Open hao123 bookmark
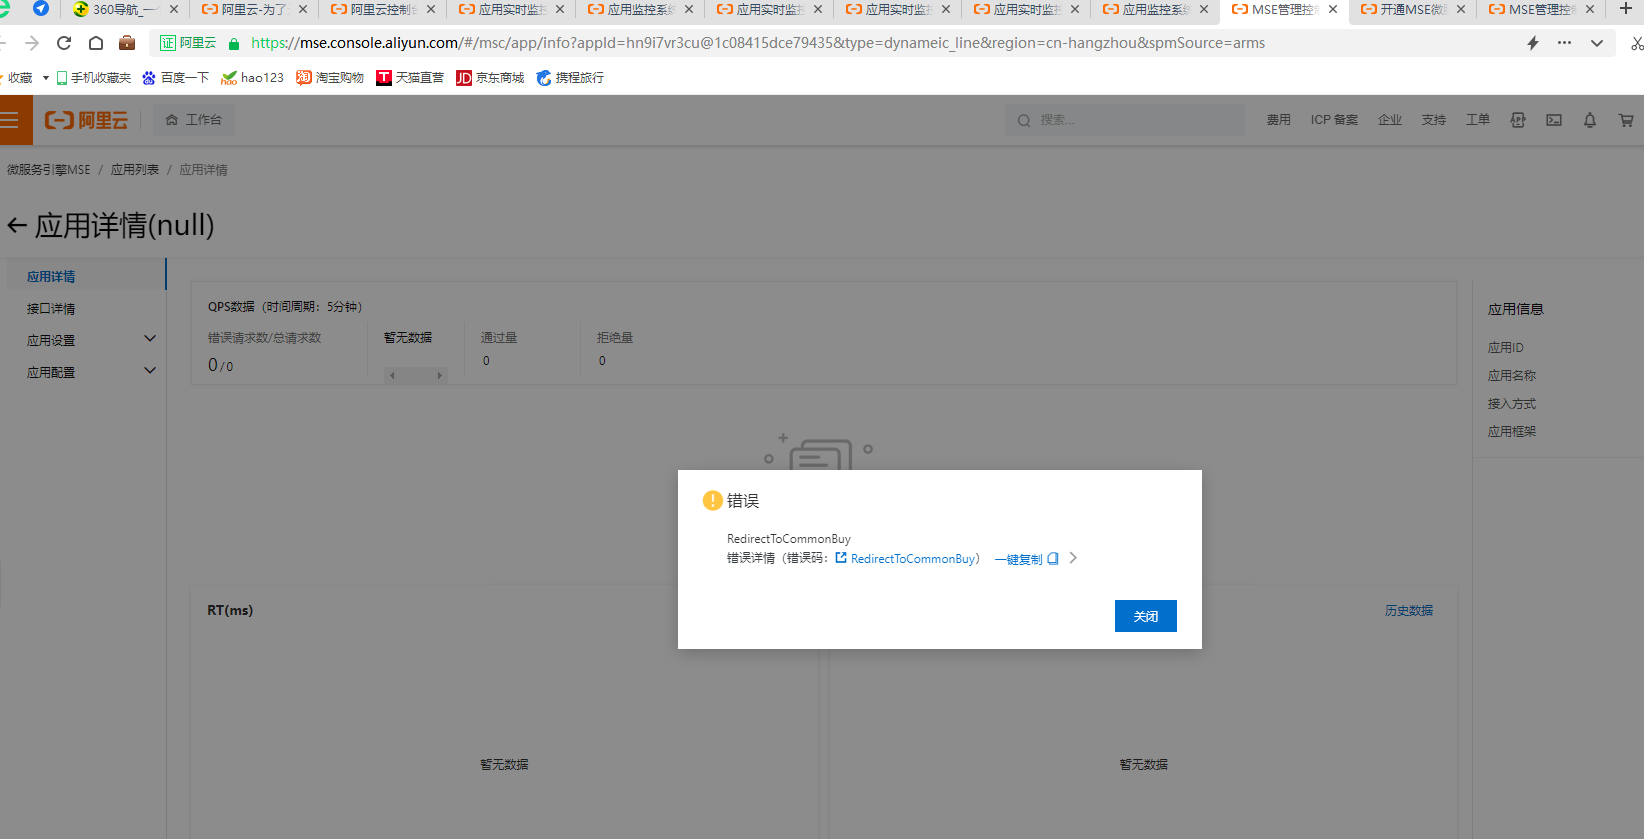The width and height of the screenshot is (1644, 839). 253,78
